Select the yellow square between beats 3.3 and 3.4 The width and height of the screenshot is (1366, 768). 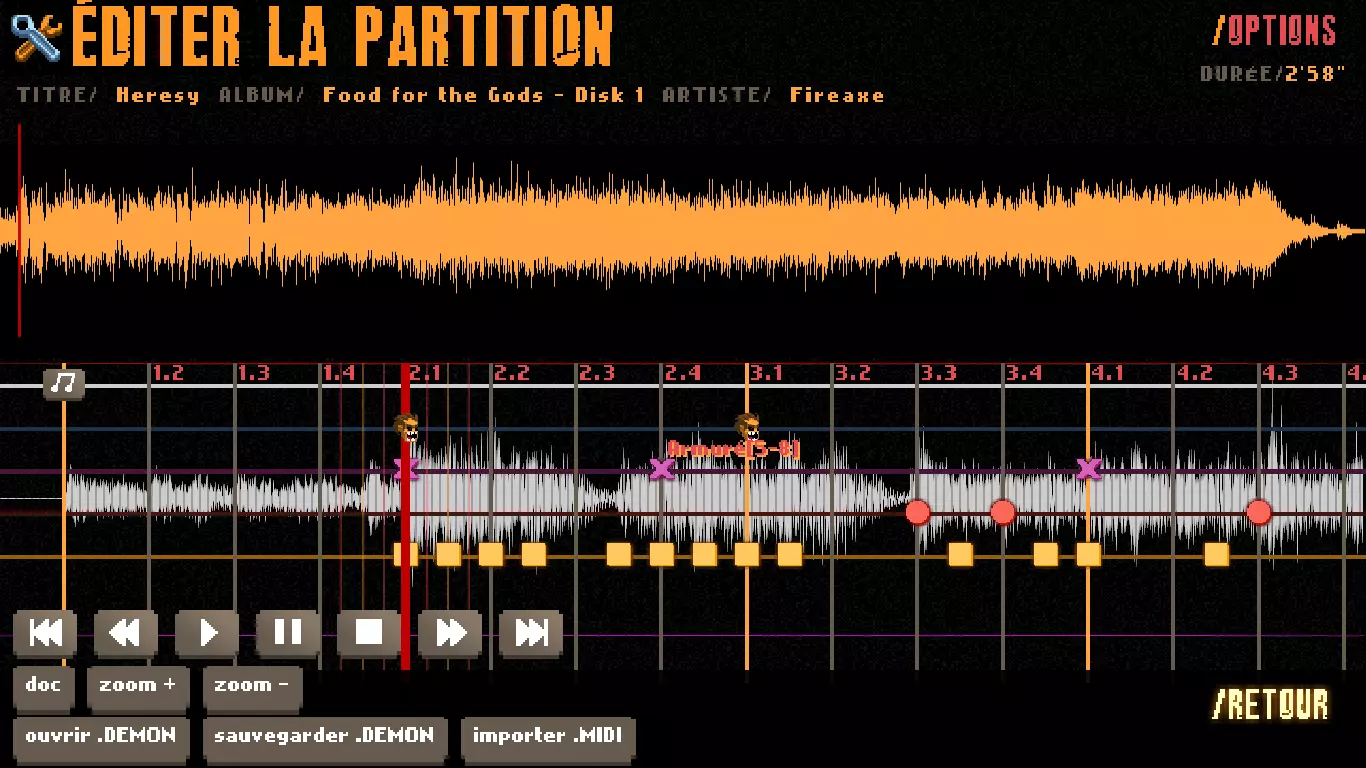point(961,554)
